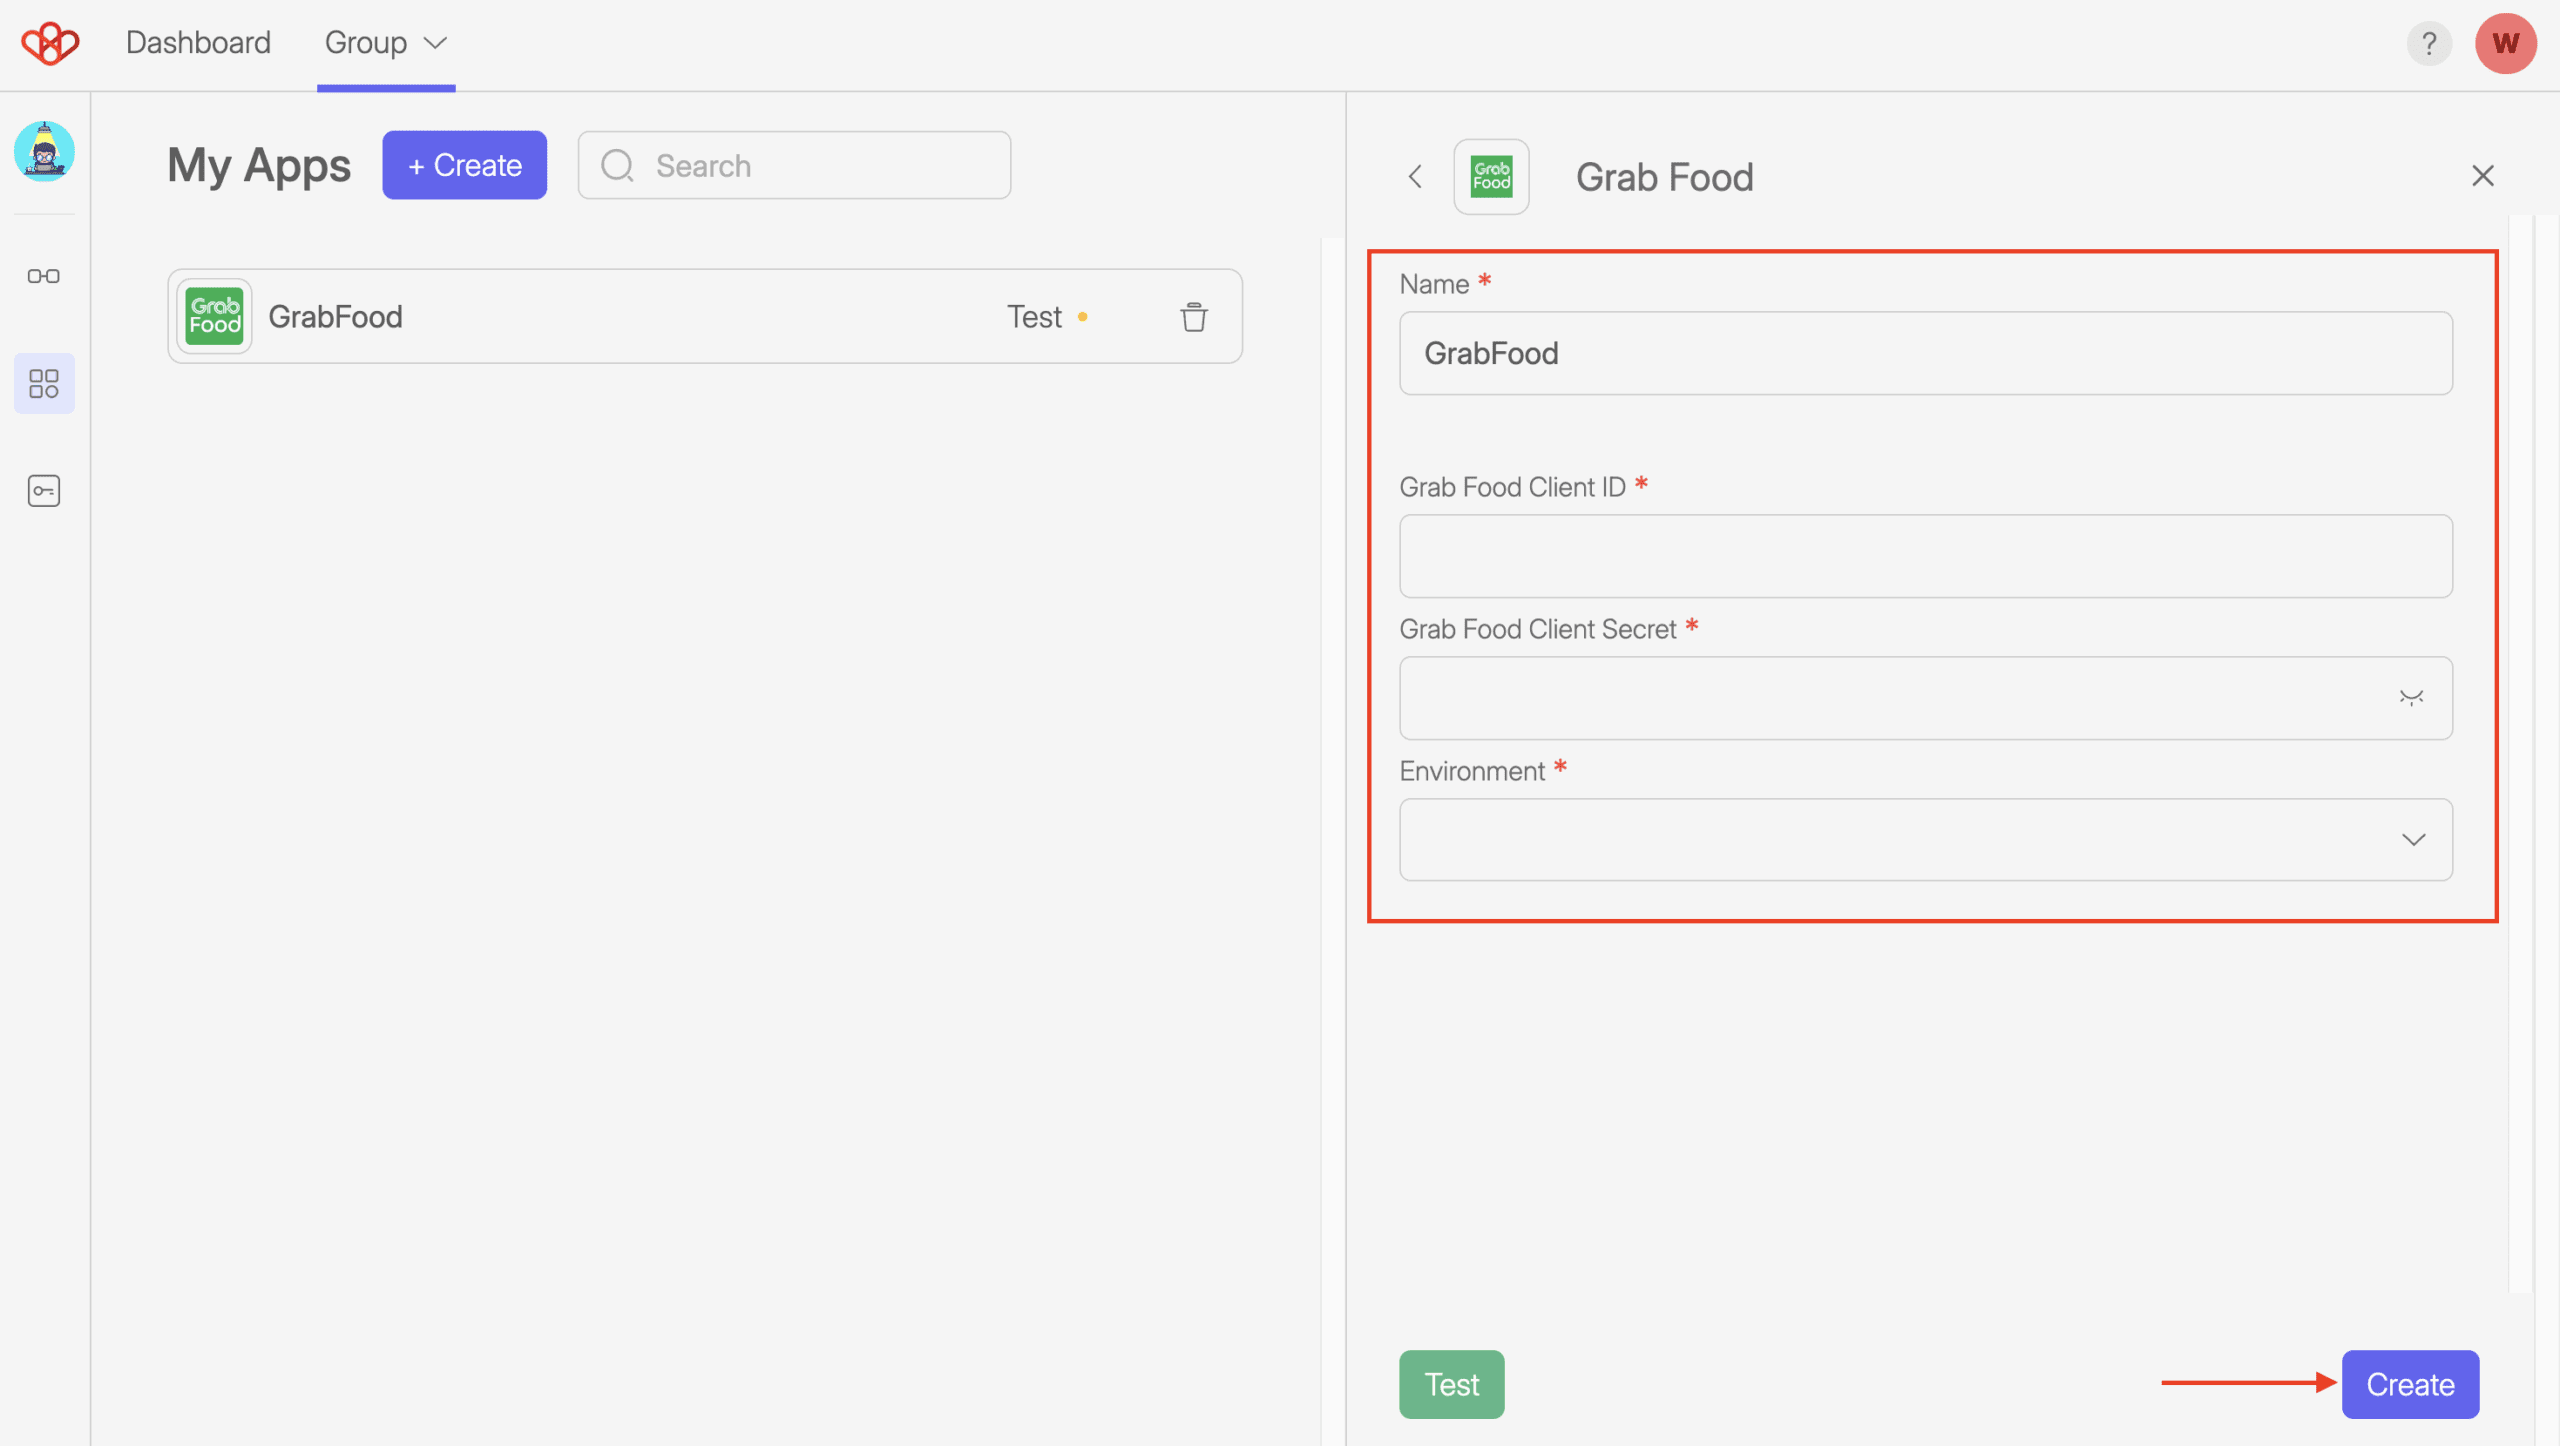Image resolution: width=2560 pixels, height=1446 pixels.
Task: Select the apps grid icon in sidebar
Action: [x=44, y=383]
